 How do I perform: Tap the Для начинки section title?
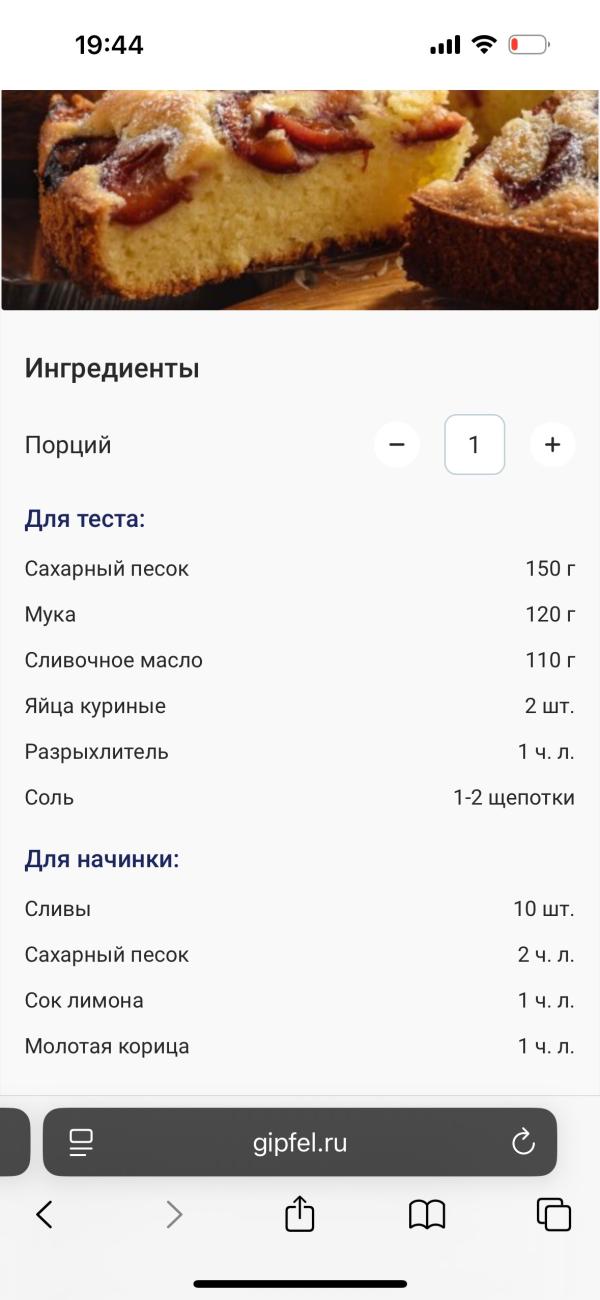pyautogui.click(x=102, y=859)
